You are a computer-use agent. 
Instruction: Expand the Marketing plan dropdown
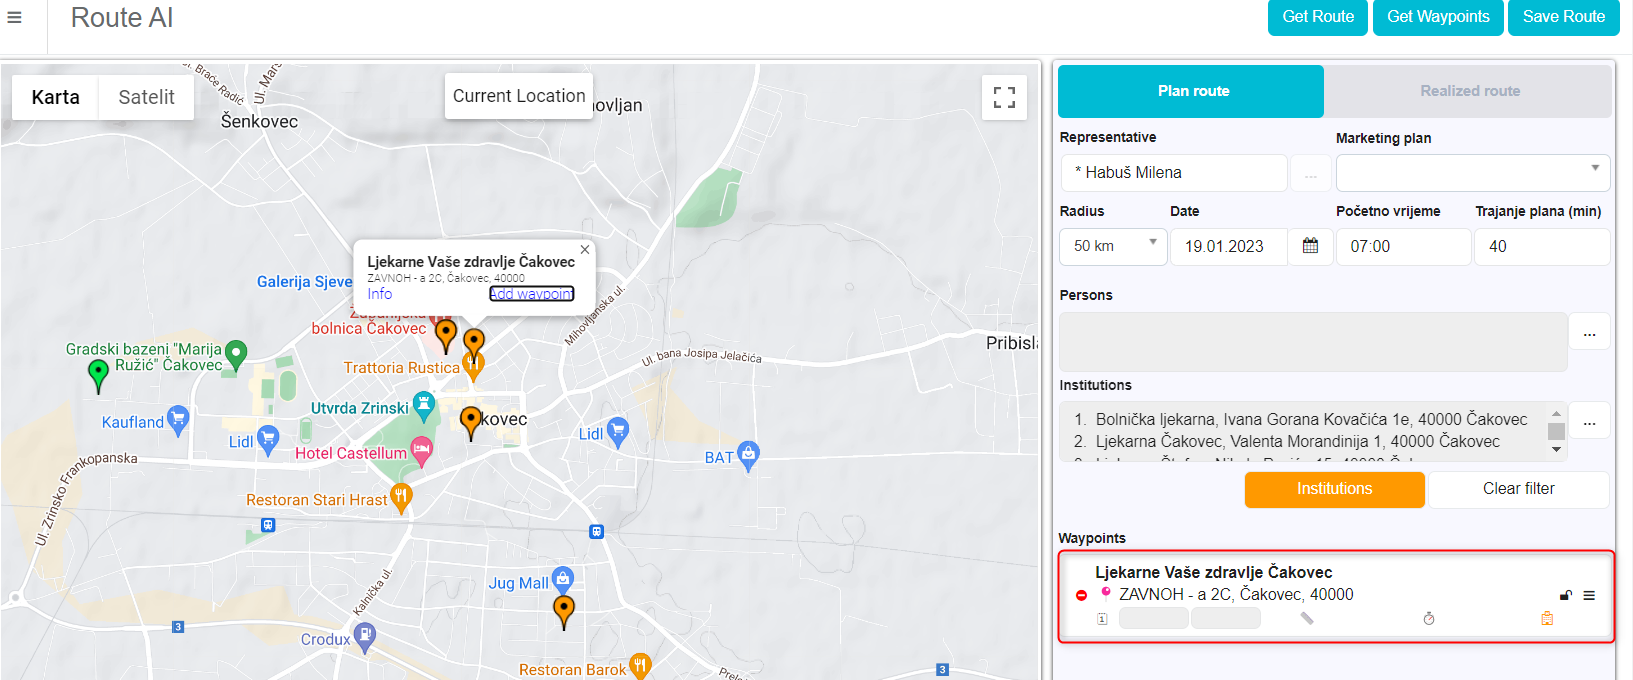[1473, 172]
